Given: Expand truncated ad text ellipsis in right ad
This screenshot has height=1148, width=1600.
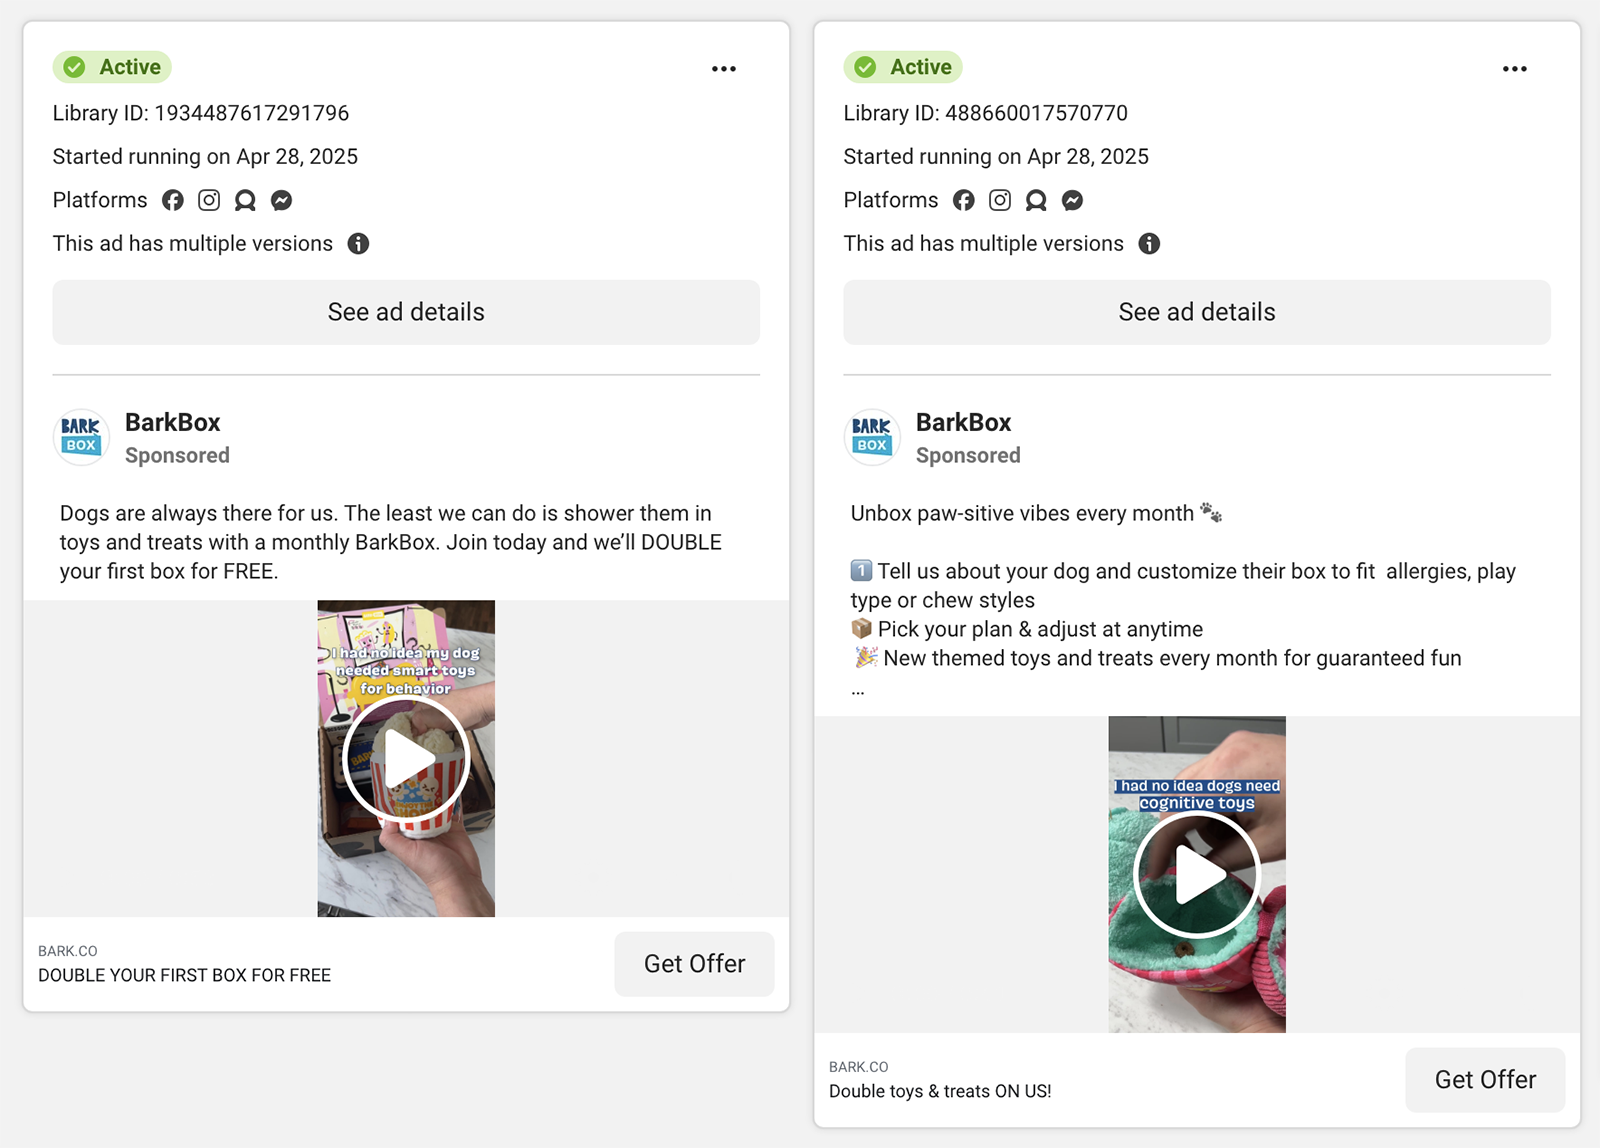Looking at the screenshot, I should [x=858, y=690].
